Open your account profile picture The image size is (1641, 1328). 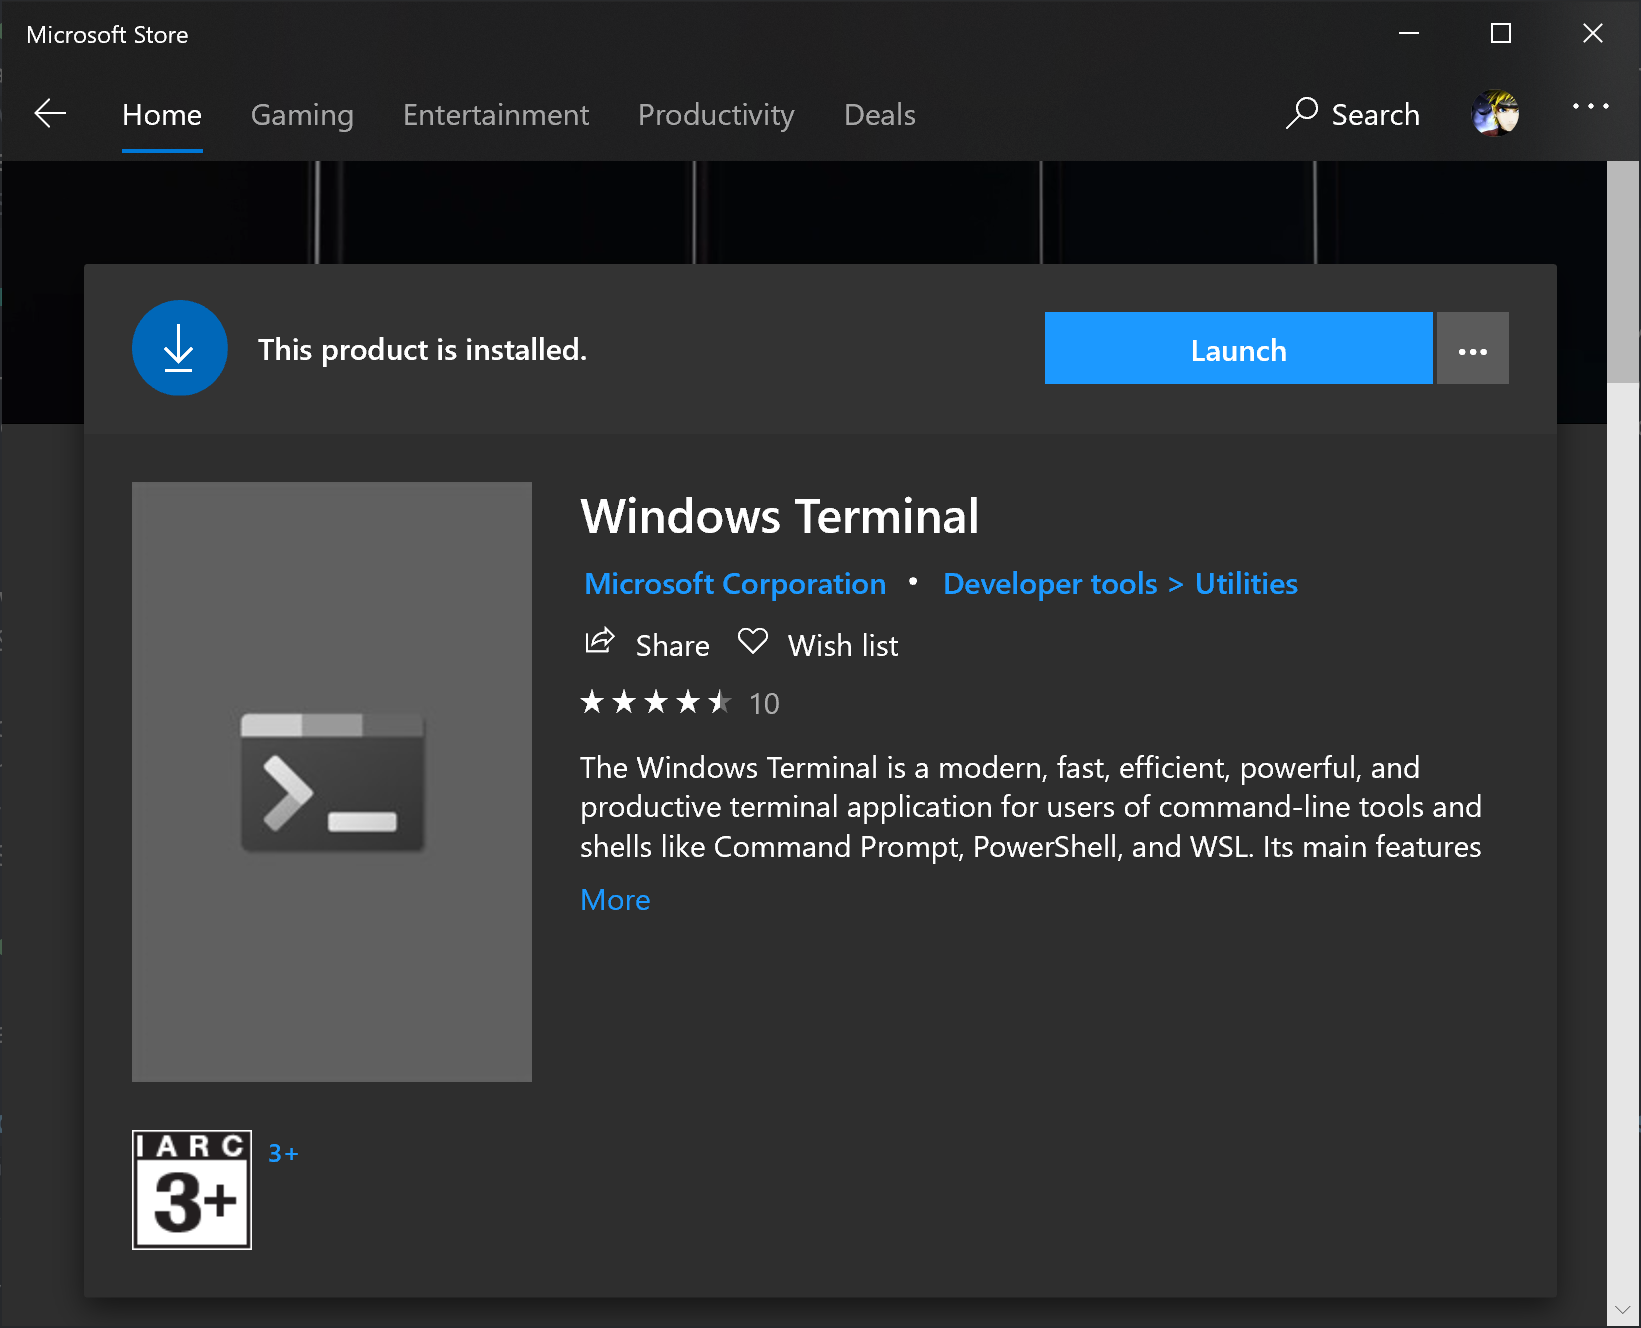pos(1494,113)
